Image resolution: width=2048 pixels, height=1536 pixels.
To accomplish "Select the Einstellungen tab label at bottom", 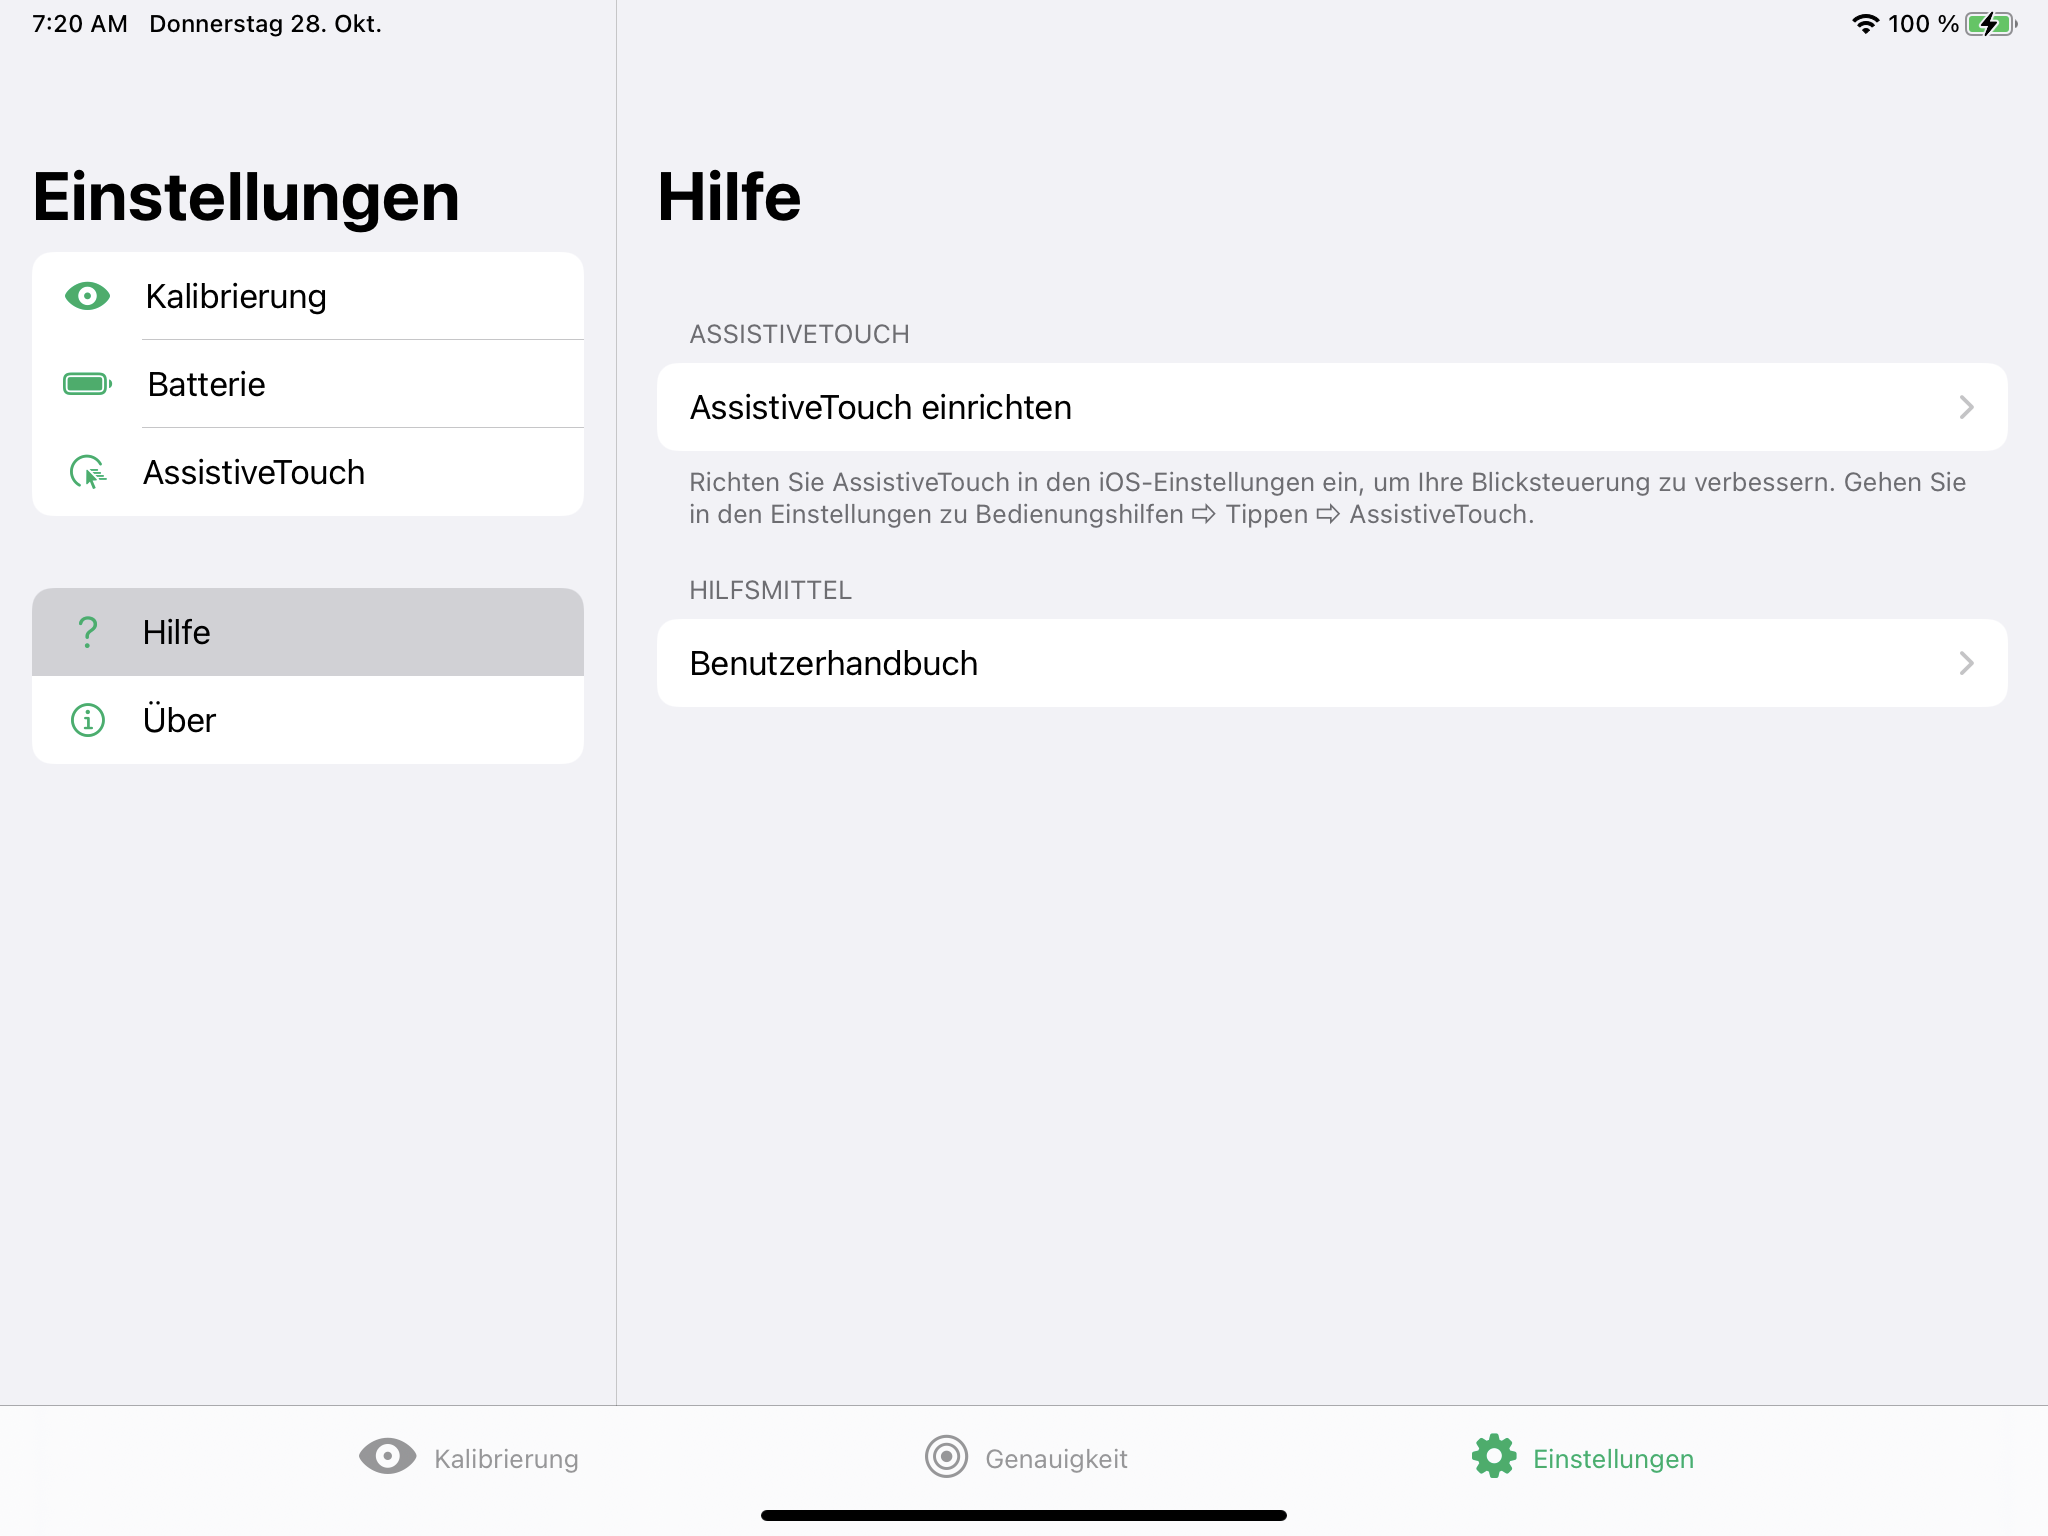I will click(x=1613, y=1459).
